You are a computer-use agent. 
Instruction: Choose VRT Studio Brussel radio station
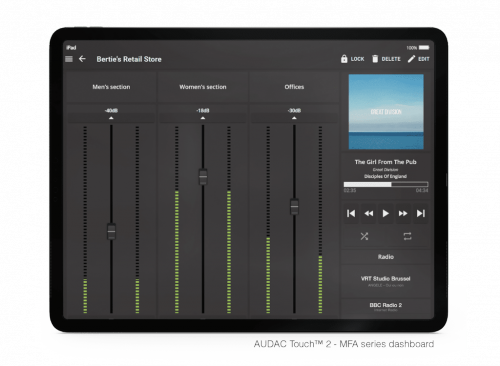[386, 281]
